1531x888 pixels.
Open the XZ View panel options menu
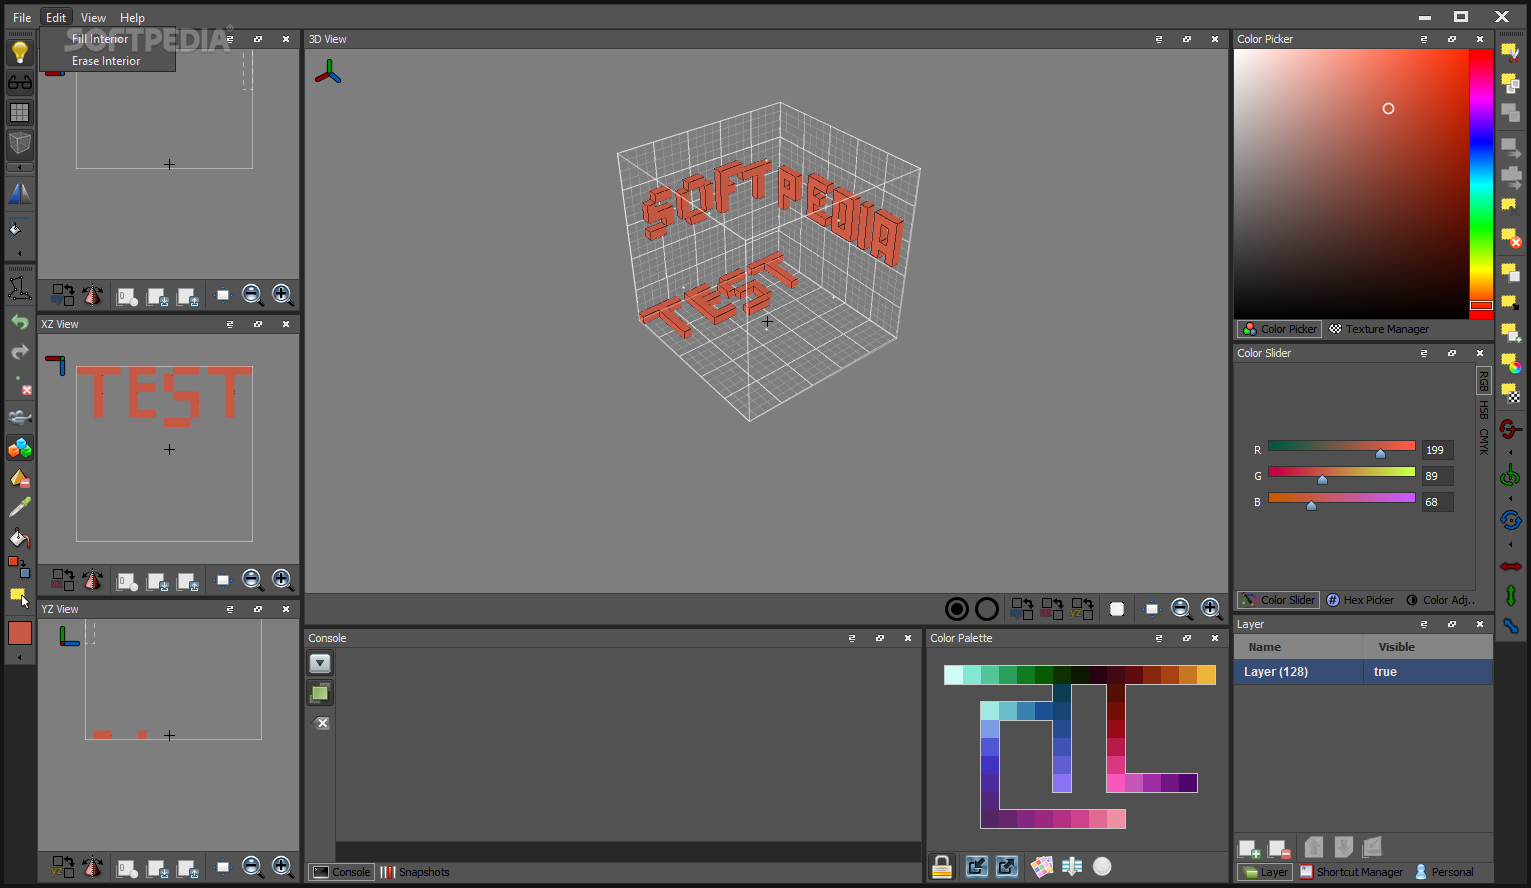230,324
